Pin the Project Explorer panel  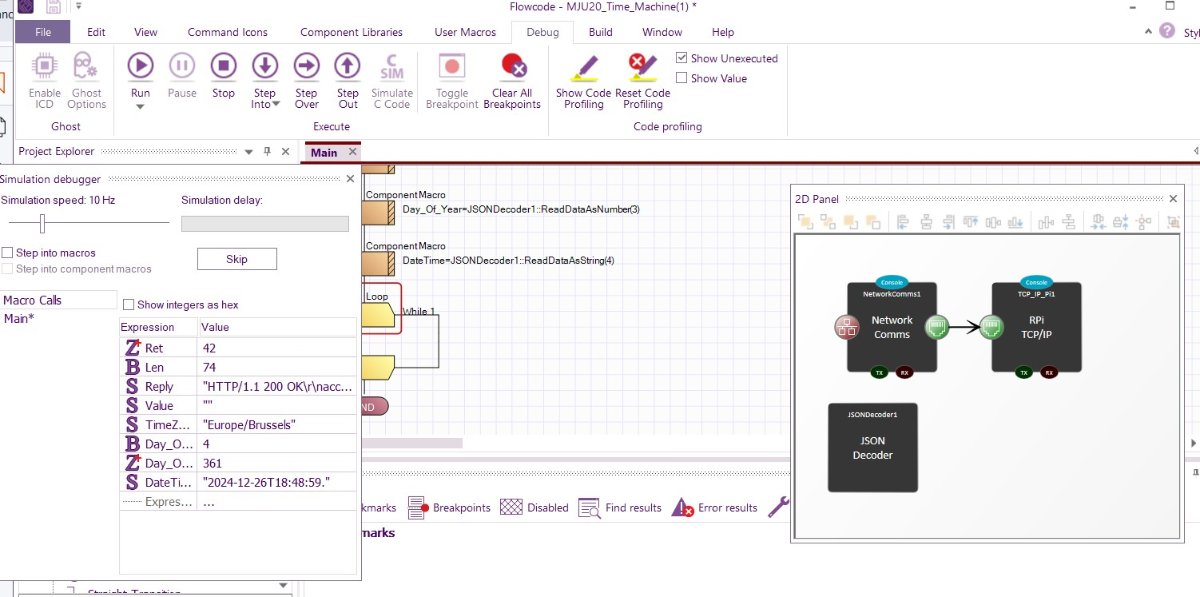click(x=267, y=151)
